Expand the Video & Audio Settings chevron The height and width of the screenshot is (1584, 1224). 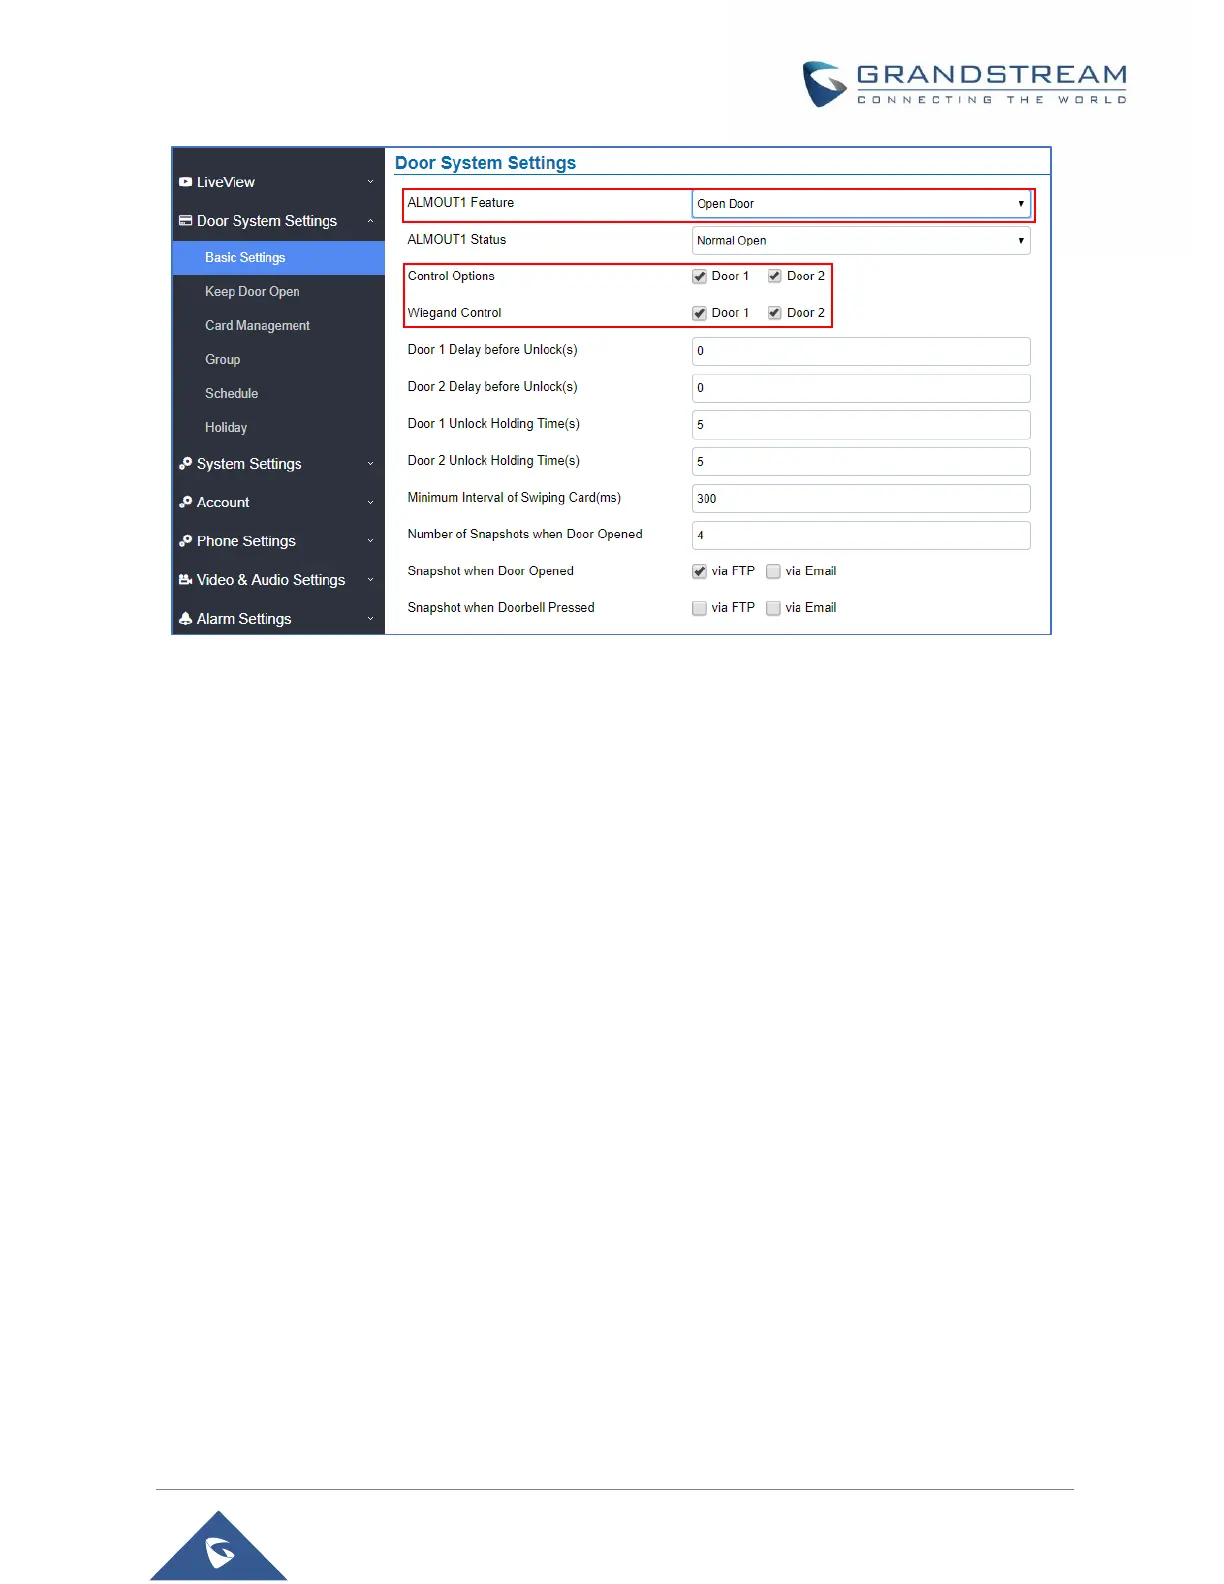click(x=370, y=580)
